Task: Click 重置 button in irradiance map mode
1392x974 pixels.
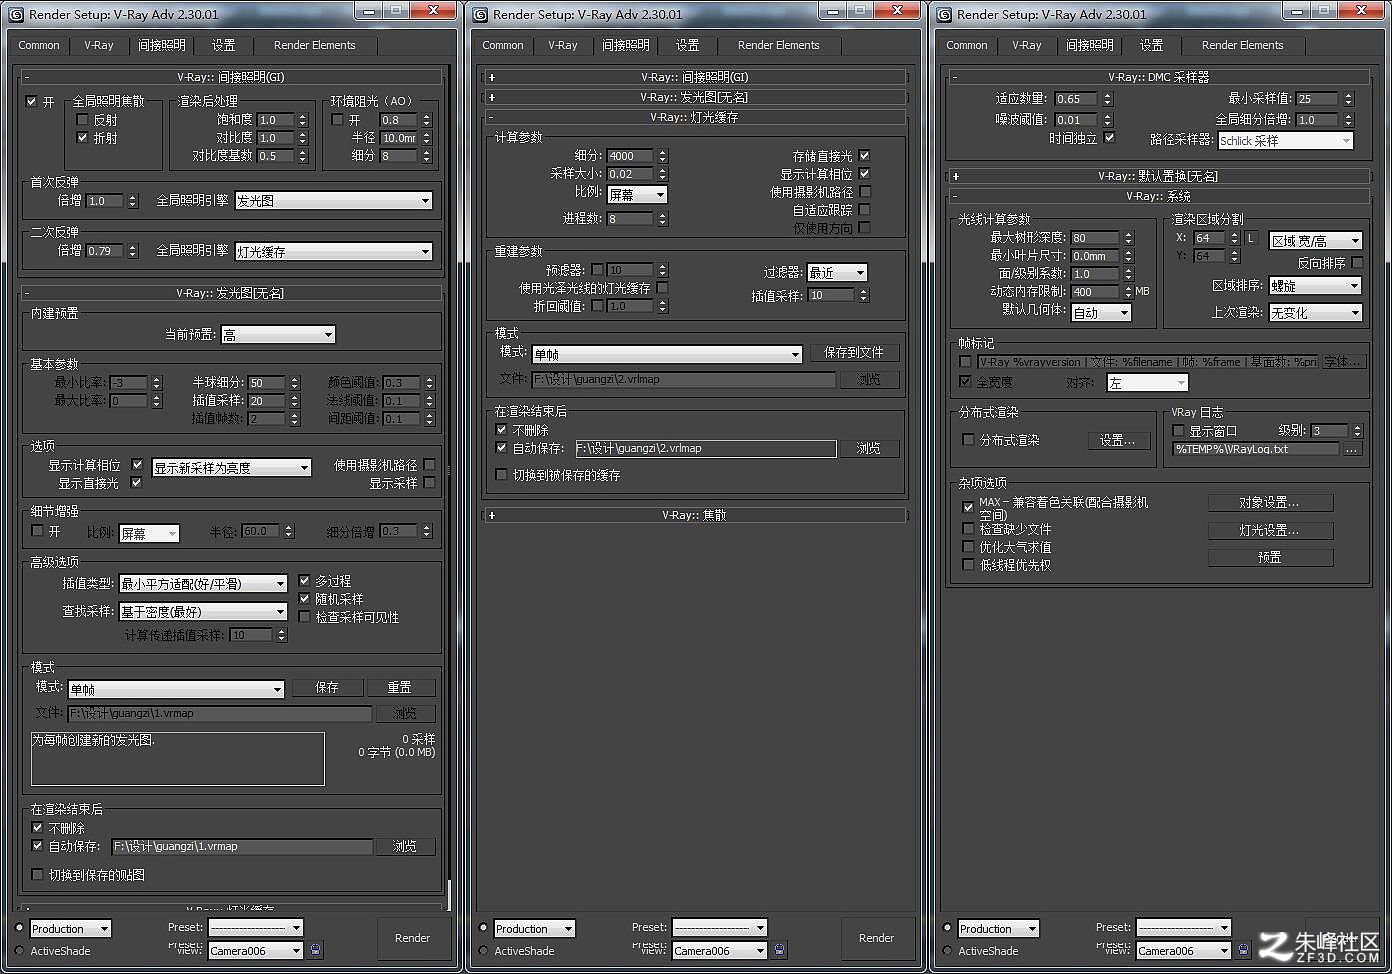Action: [400, 688]
